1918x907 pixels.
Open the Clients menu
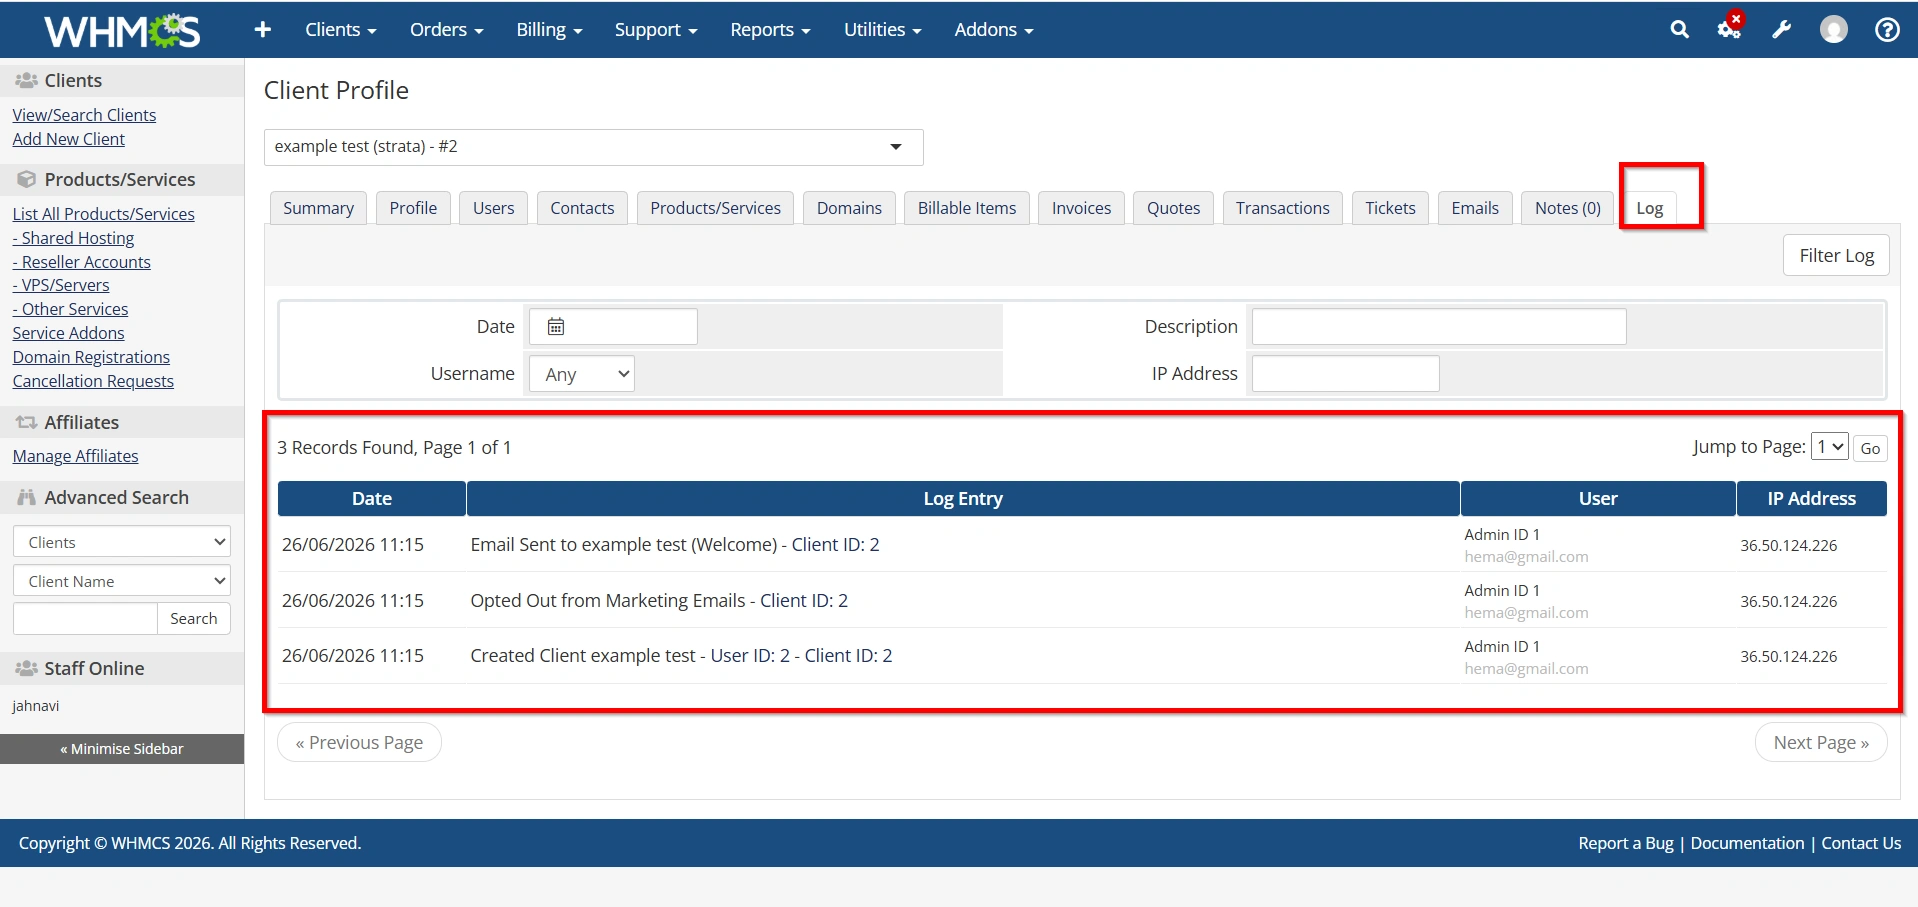(x=341, y=30)
